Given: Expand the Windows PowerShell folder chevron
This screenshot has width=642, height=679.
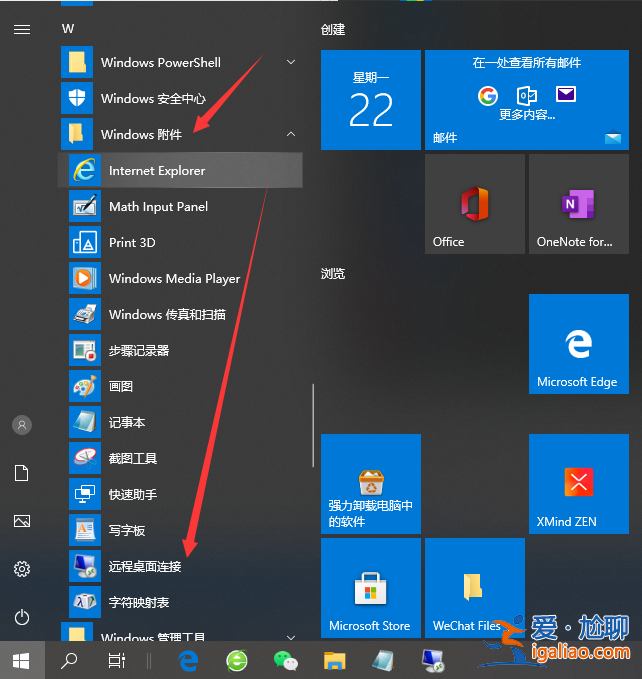Looking at the screenshot, I should pyautogui.click(x=291, y=62).
